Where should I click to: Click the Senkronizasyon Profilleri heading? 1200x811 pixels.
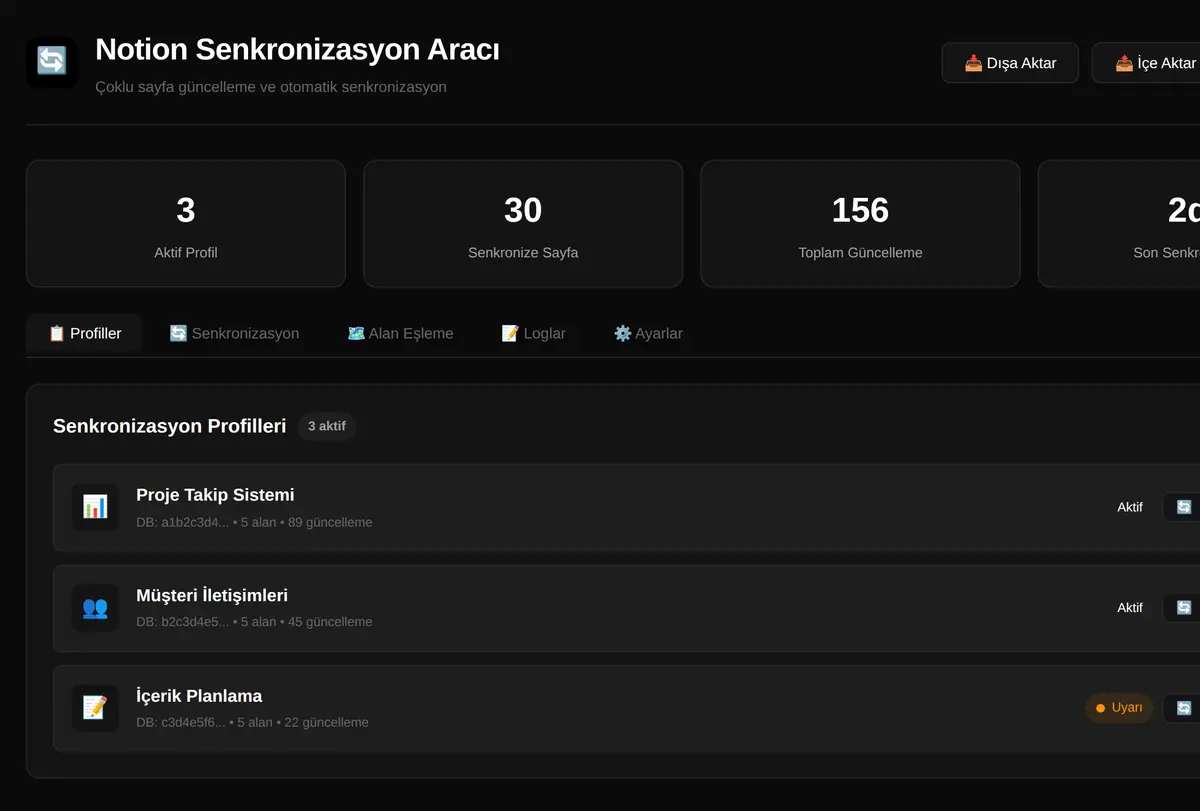[170, 426]
